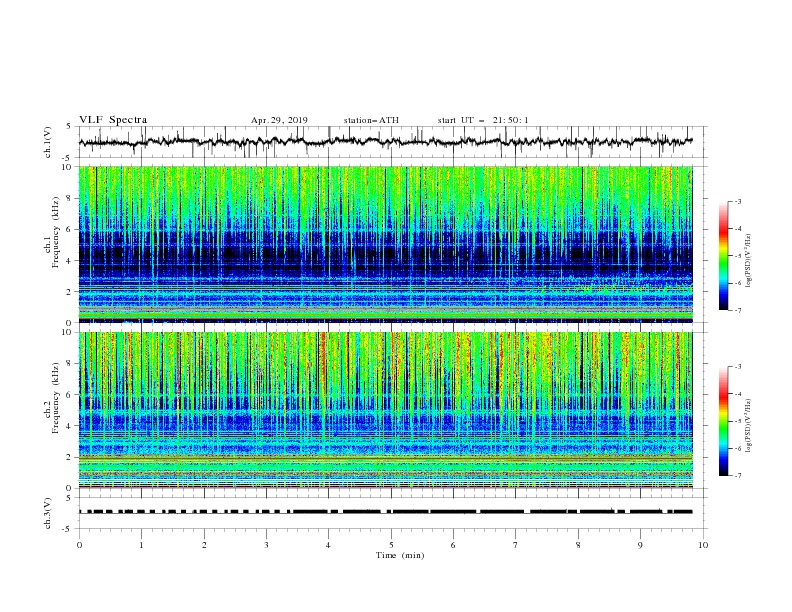Click the "VLF Spectra" title text

click(113, 120)
